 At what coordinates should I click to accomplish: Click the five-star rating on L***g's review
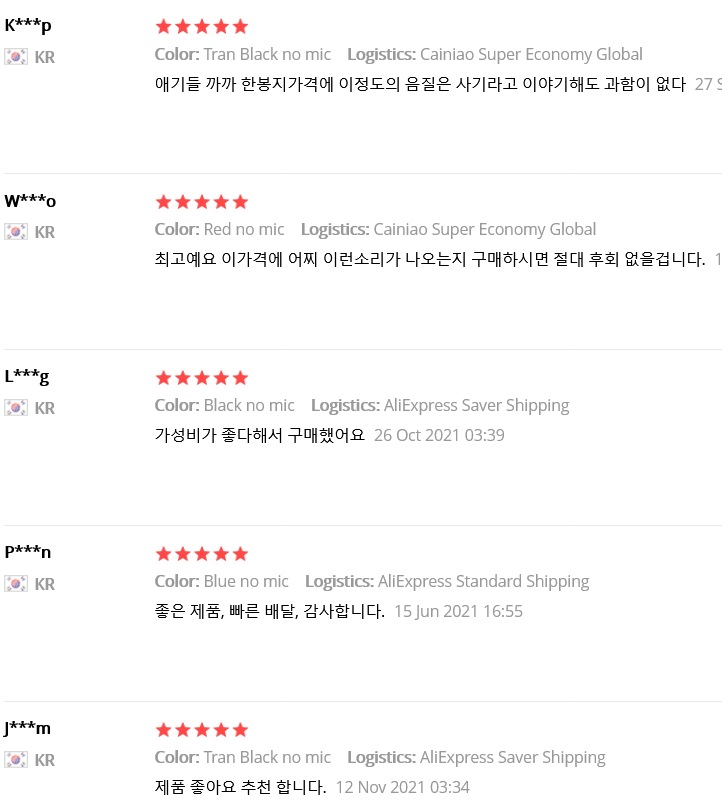[x=202, y=378]
